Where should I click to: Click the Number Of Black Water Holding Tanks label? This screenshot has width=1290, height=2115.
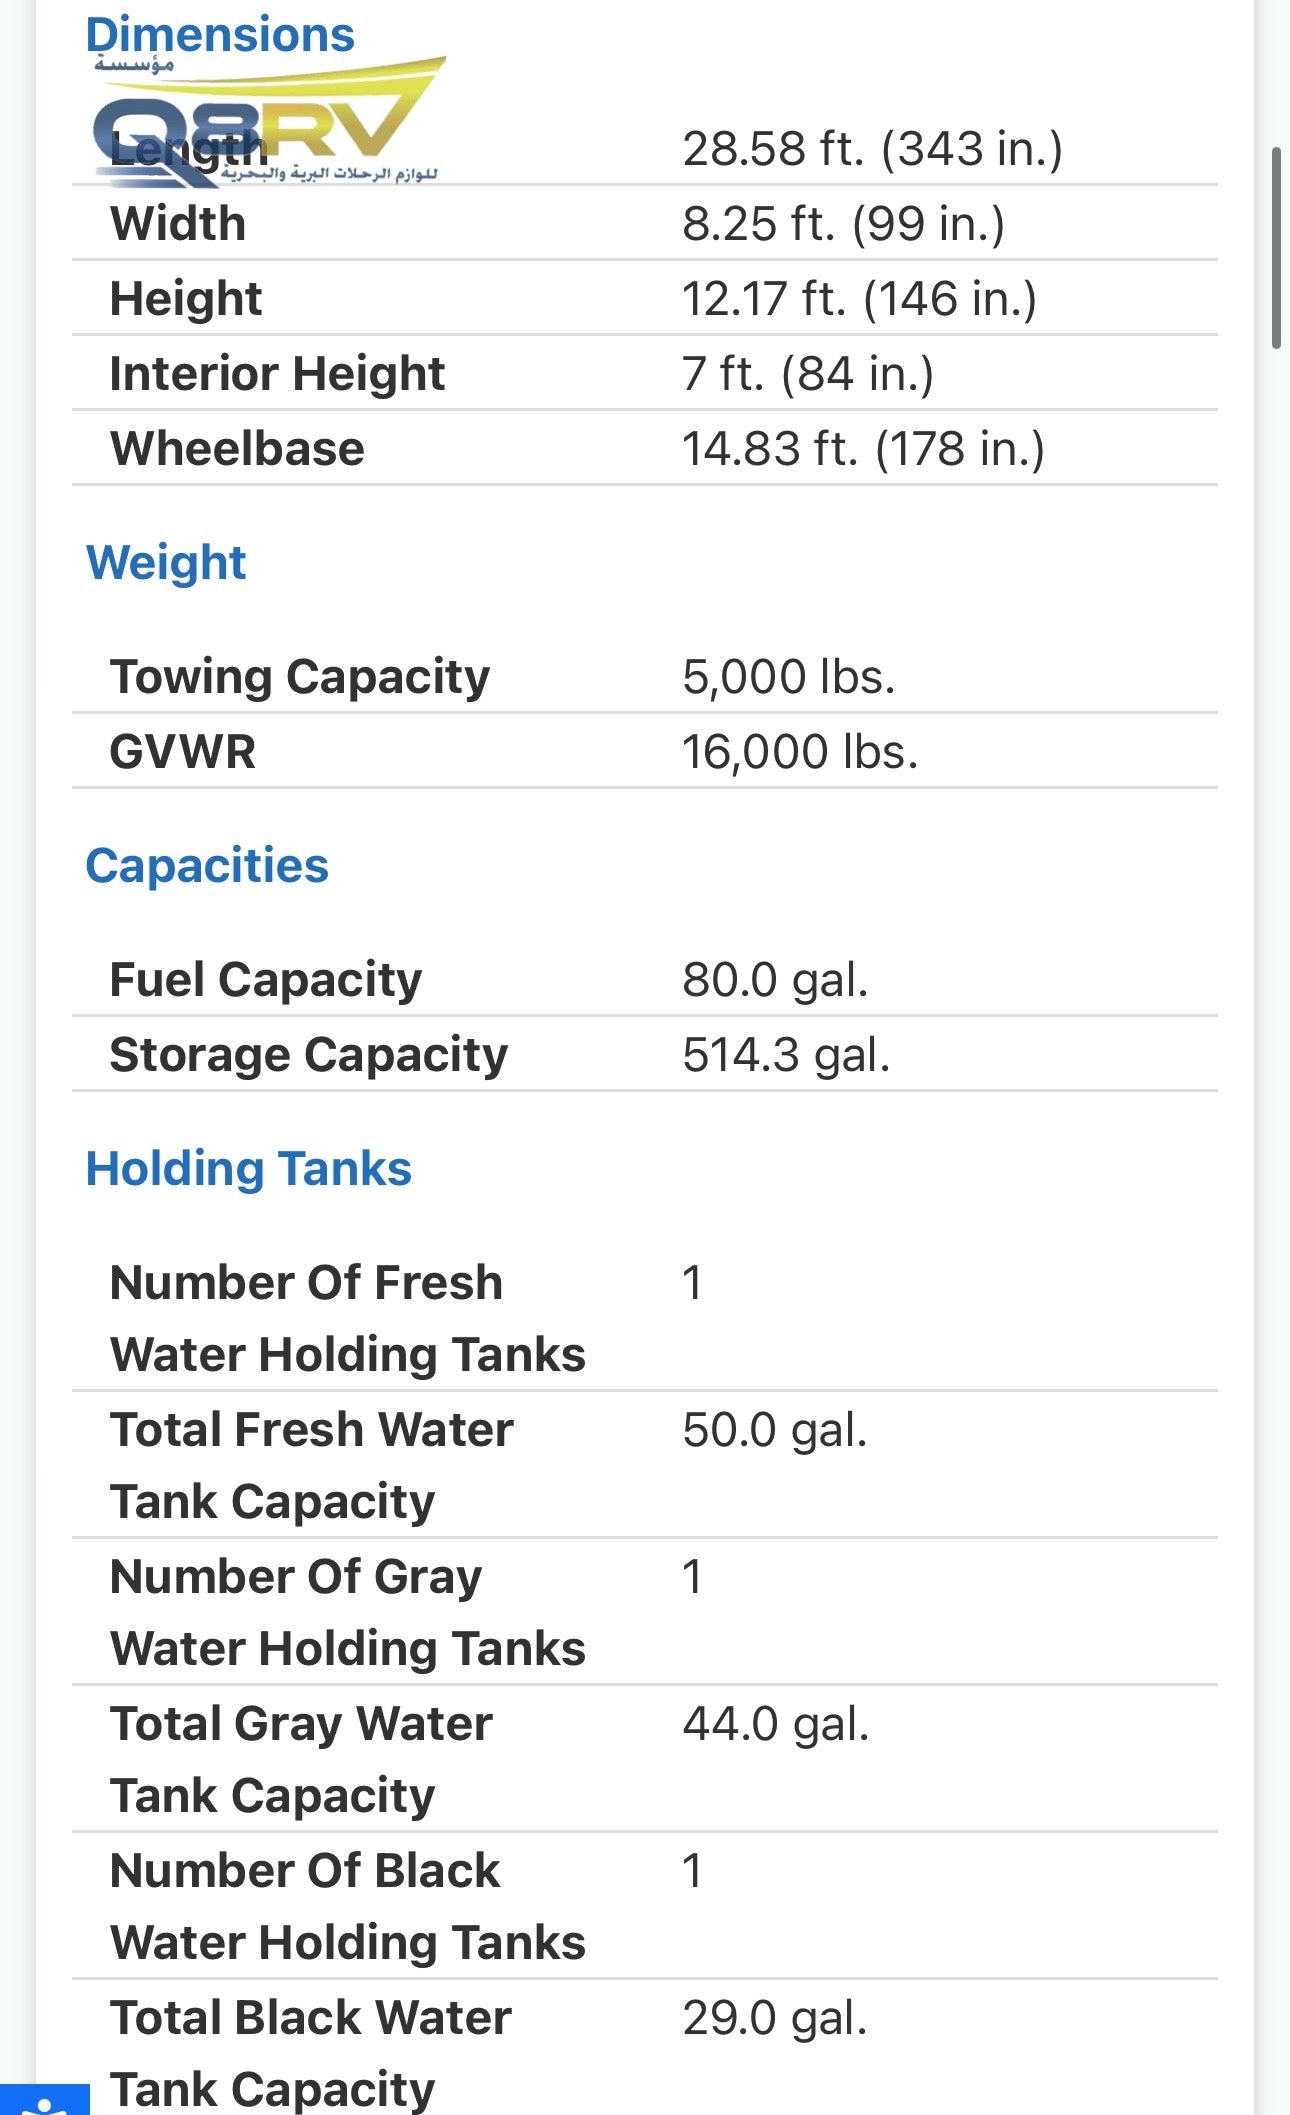(x=347, y=1906)
